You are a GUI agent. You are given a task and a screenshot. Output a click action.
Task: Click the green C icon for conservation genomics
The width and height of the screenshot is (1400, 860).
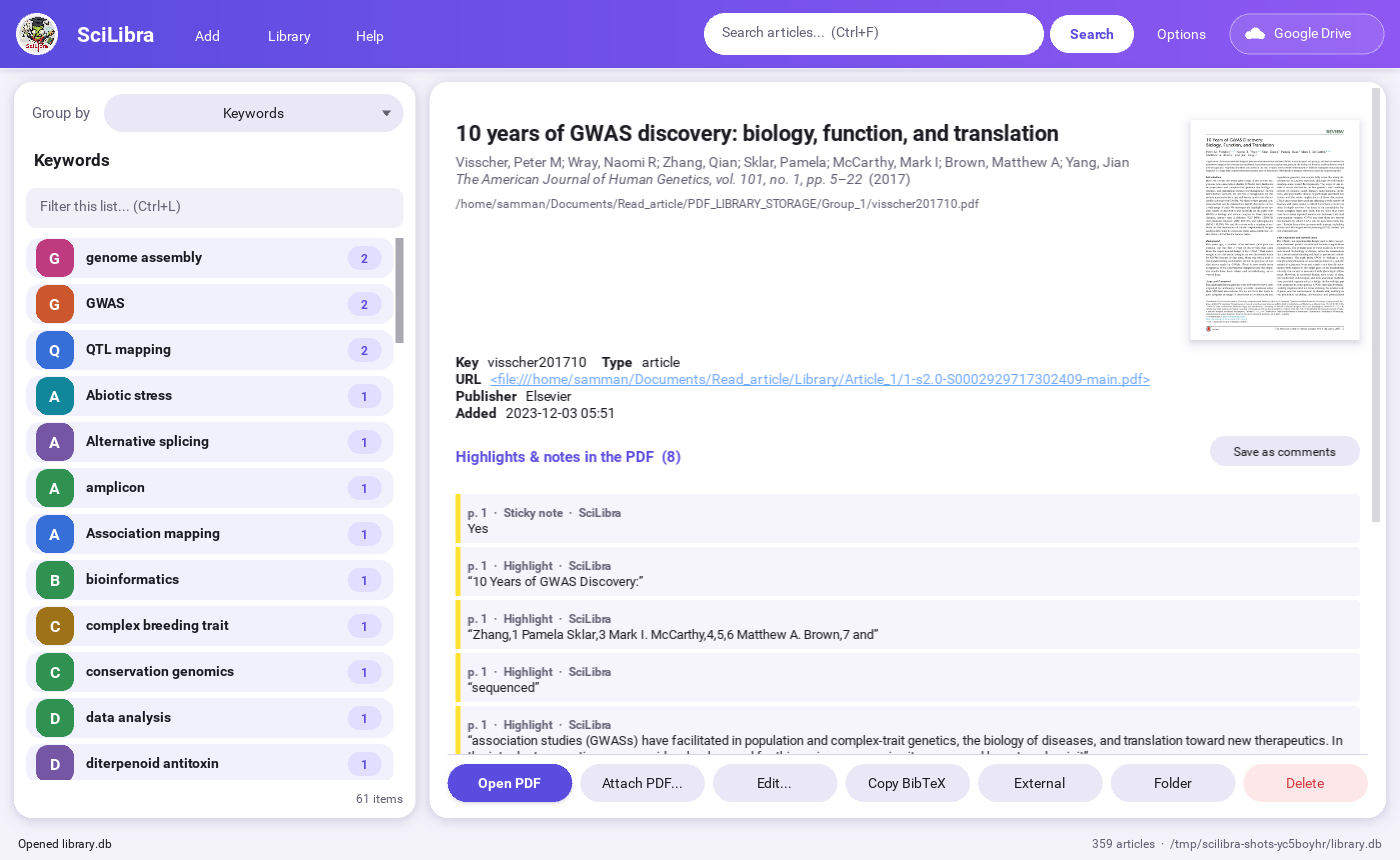pyautogui.click(x=55, y=672)
